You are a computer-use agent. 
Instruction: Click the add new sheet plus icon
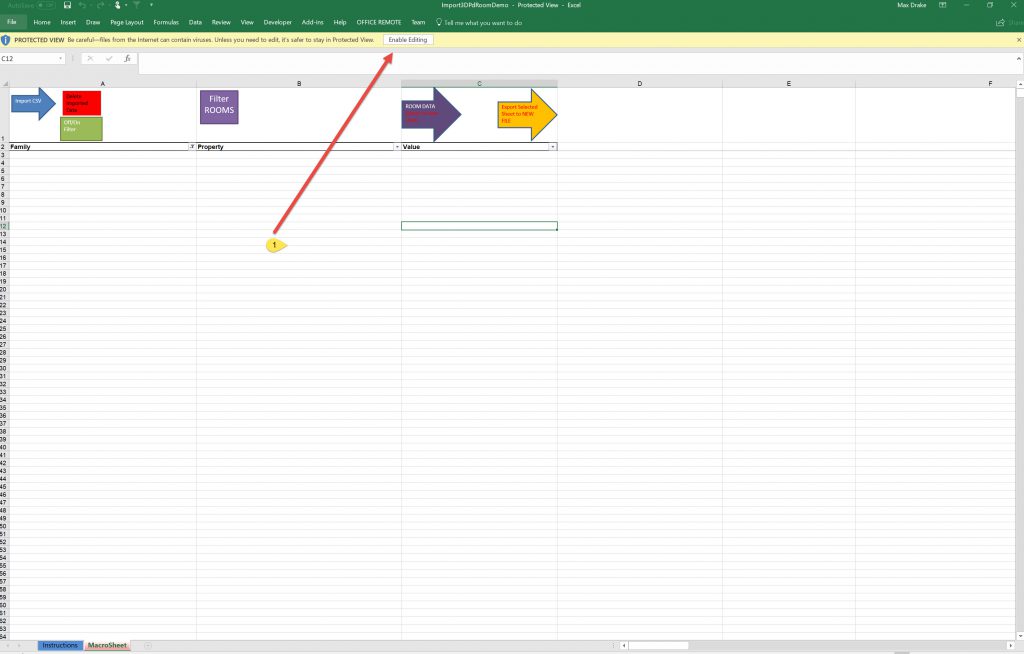(148, 645)
